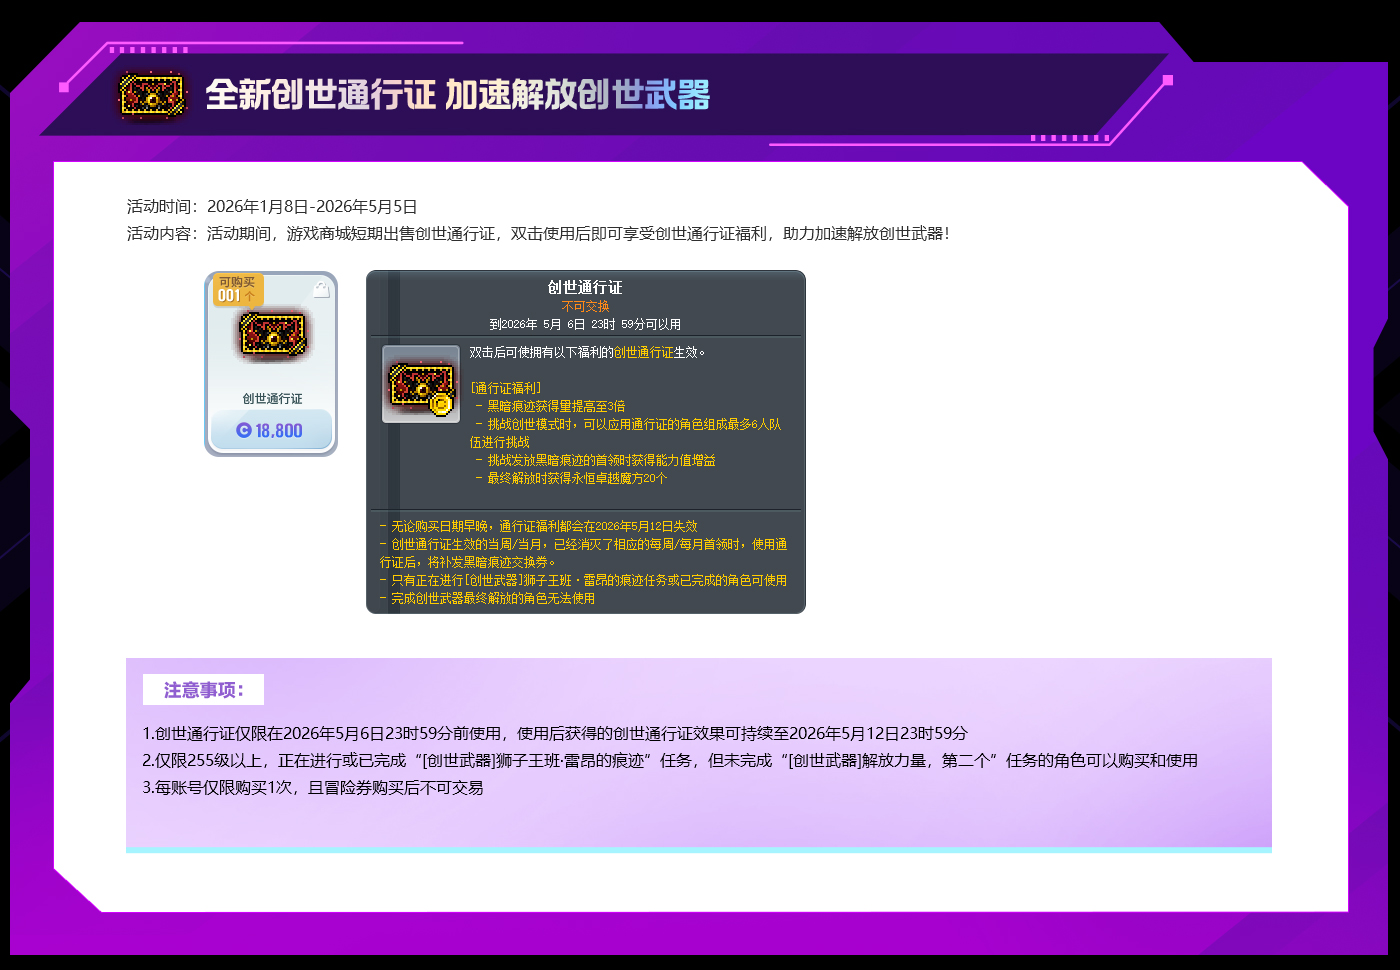The height and width of the screenshot is (970, 1400).
Task: Click the 活动内容 description line
Action: coord(538,234)
